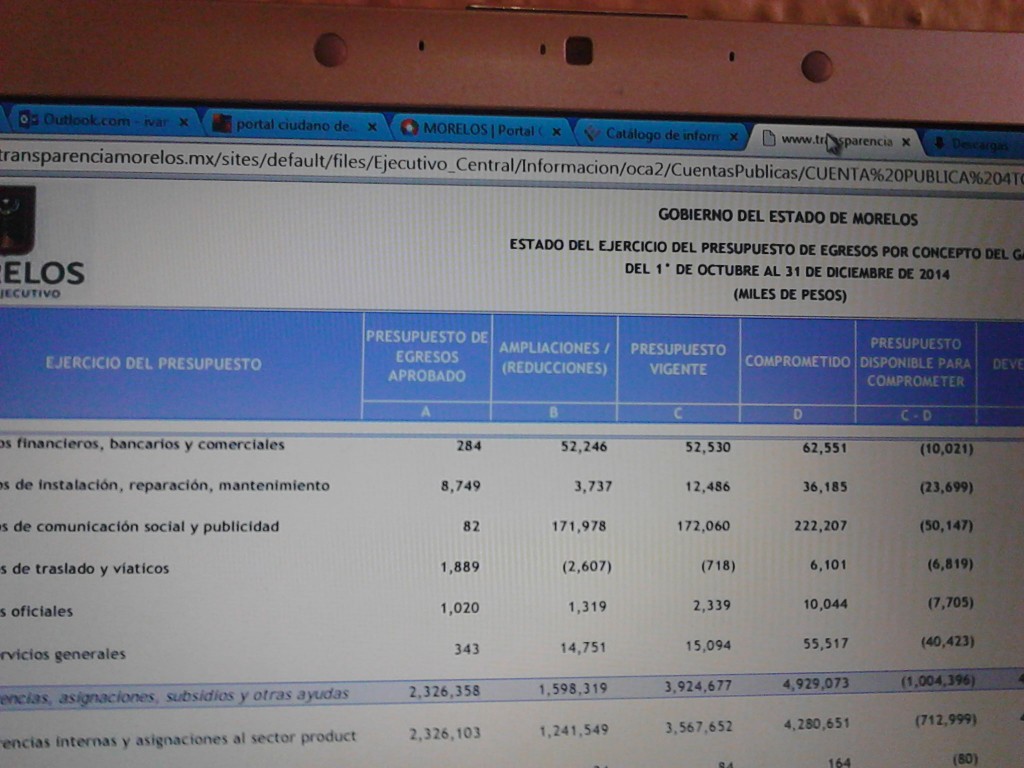The image size is (1024, 768).
Task: Click the Outlook.com tab favicon
Action: pos(28,121)
